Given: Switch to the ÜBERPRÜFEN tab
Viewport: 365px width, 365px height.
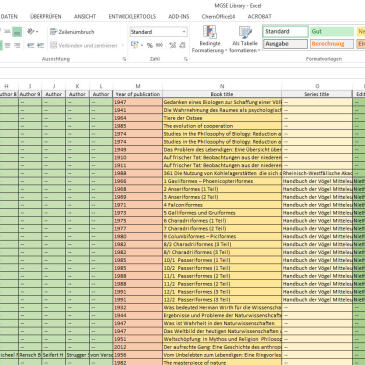Looking at the screenshot, I should click(x=46, y=16).
